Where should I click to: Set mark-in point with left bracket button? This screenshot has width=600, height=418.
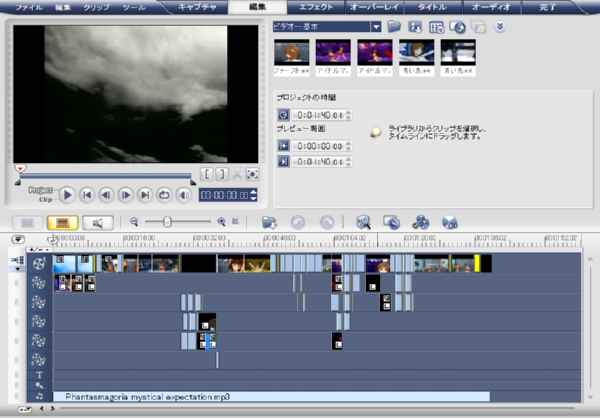click(207, 175)
